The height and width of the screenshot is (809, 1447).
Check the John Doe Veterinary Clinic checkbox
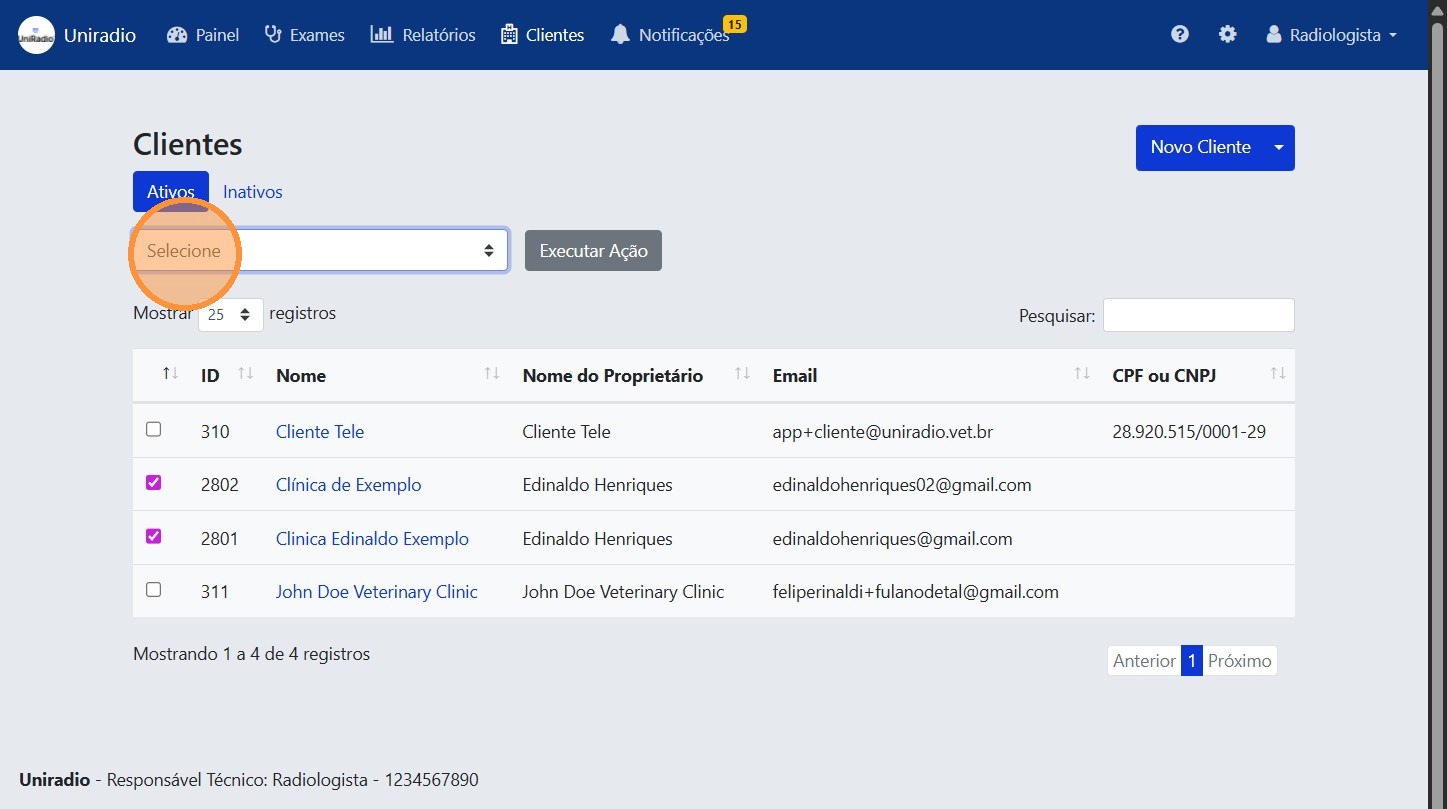(x=153, y=589)
